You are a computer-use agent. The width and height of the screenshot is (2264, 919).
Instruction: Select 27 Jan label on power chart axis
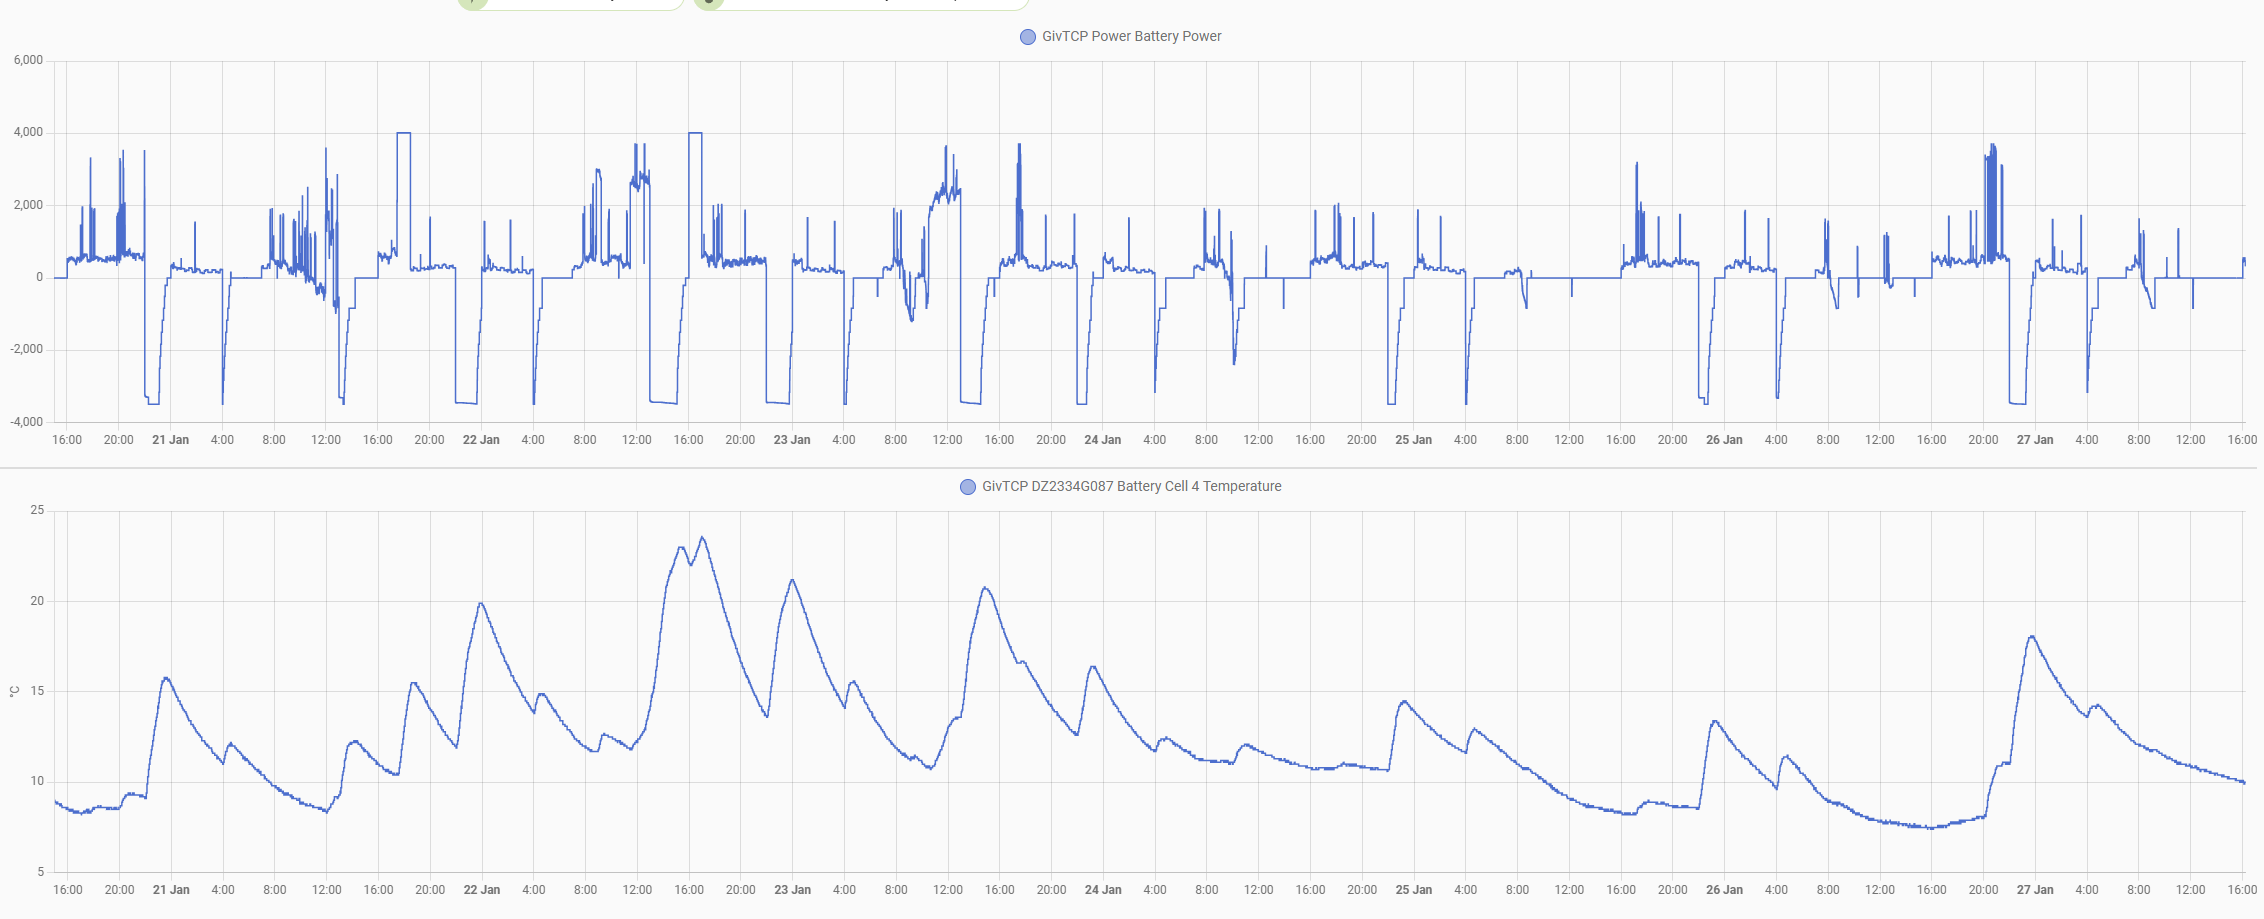tap(2035, 440)
